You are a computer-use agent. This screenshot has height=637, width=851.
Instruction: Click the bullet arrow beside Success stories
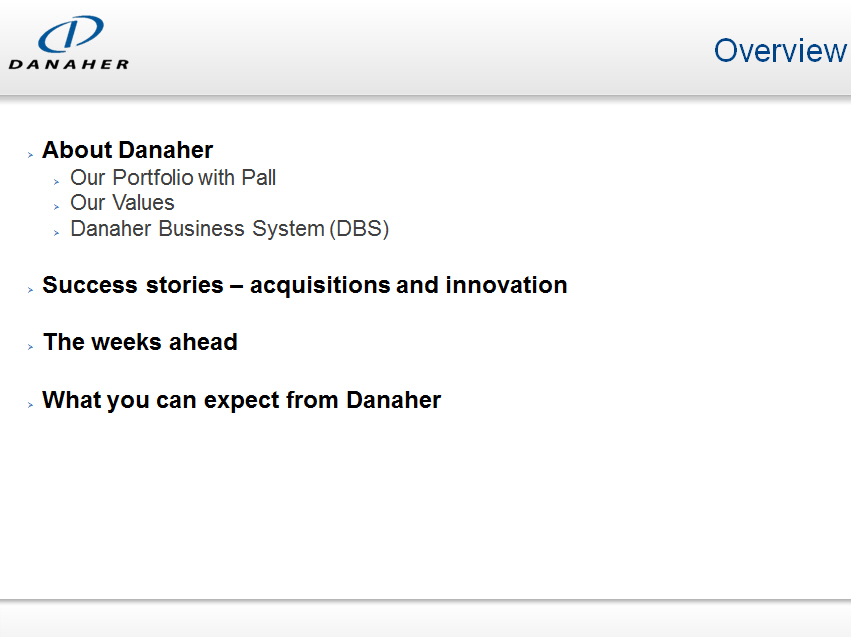point(31,289)
